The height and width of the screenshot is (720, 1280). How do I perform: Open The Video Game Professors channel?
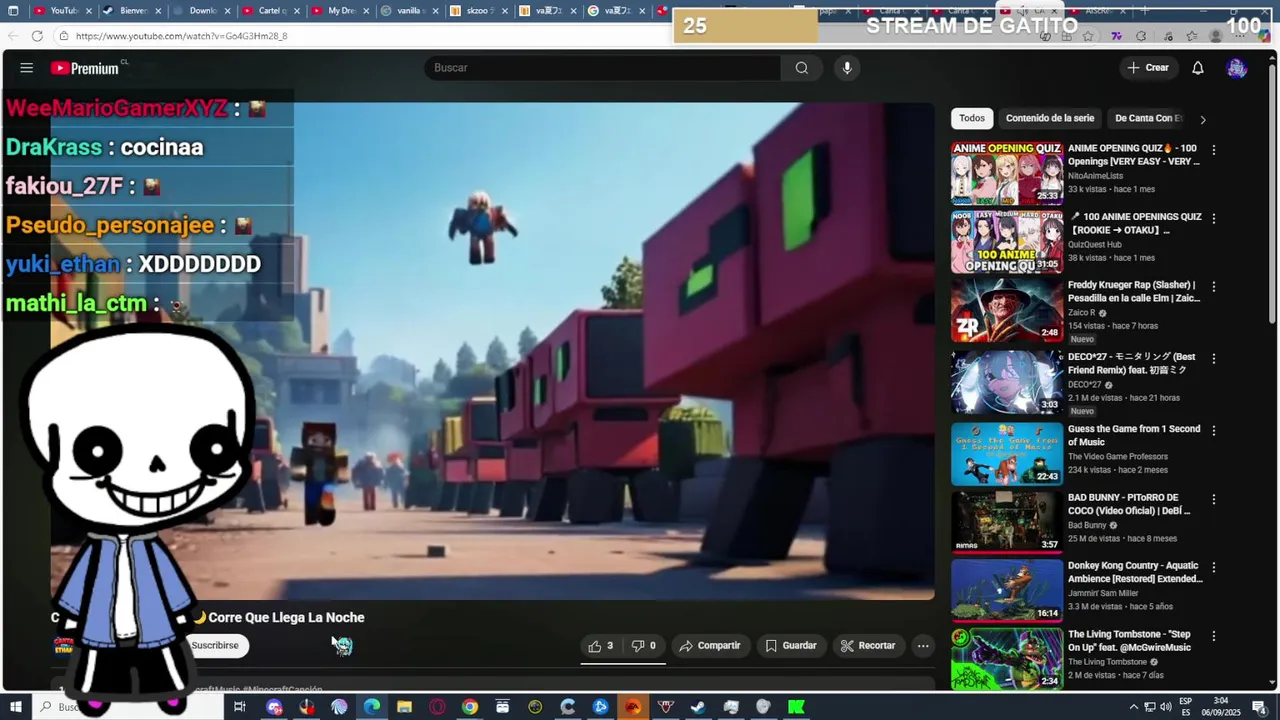coord(1117,457)
